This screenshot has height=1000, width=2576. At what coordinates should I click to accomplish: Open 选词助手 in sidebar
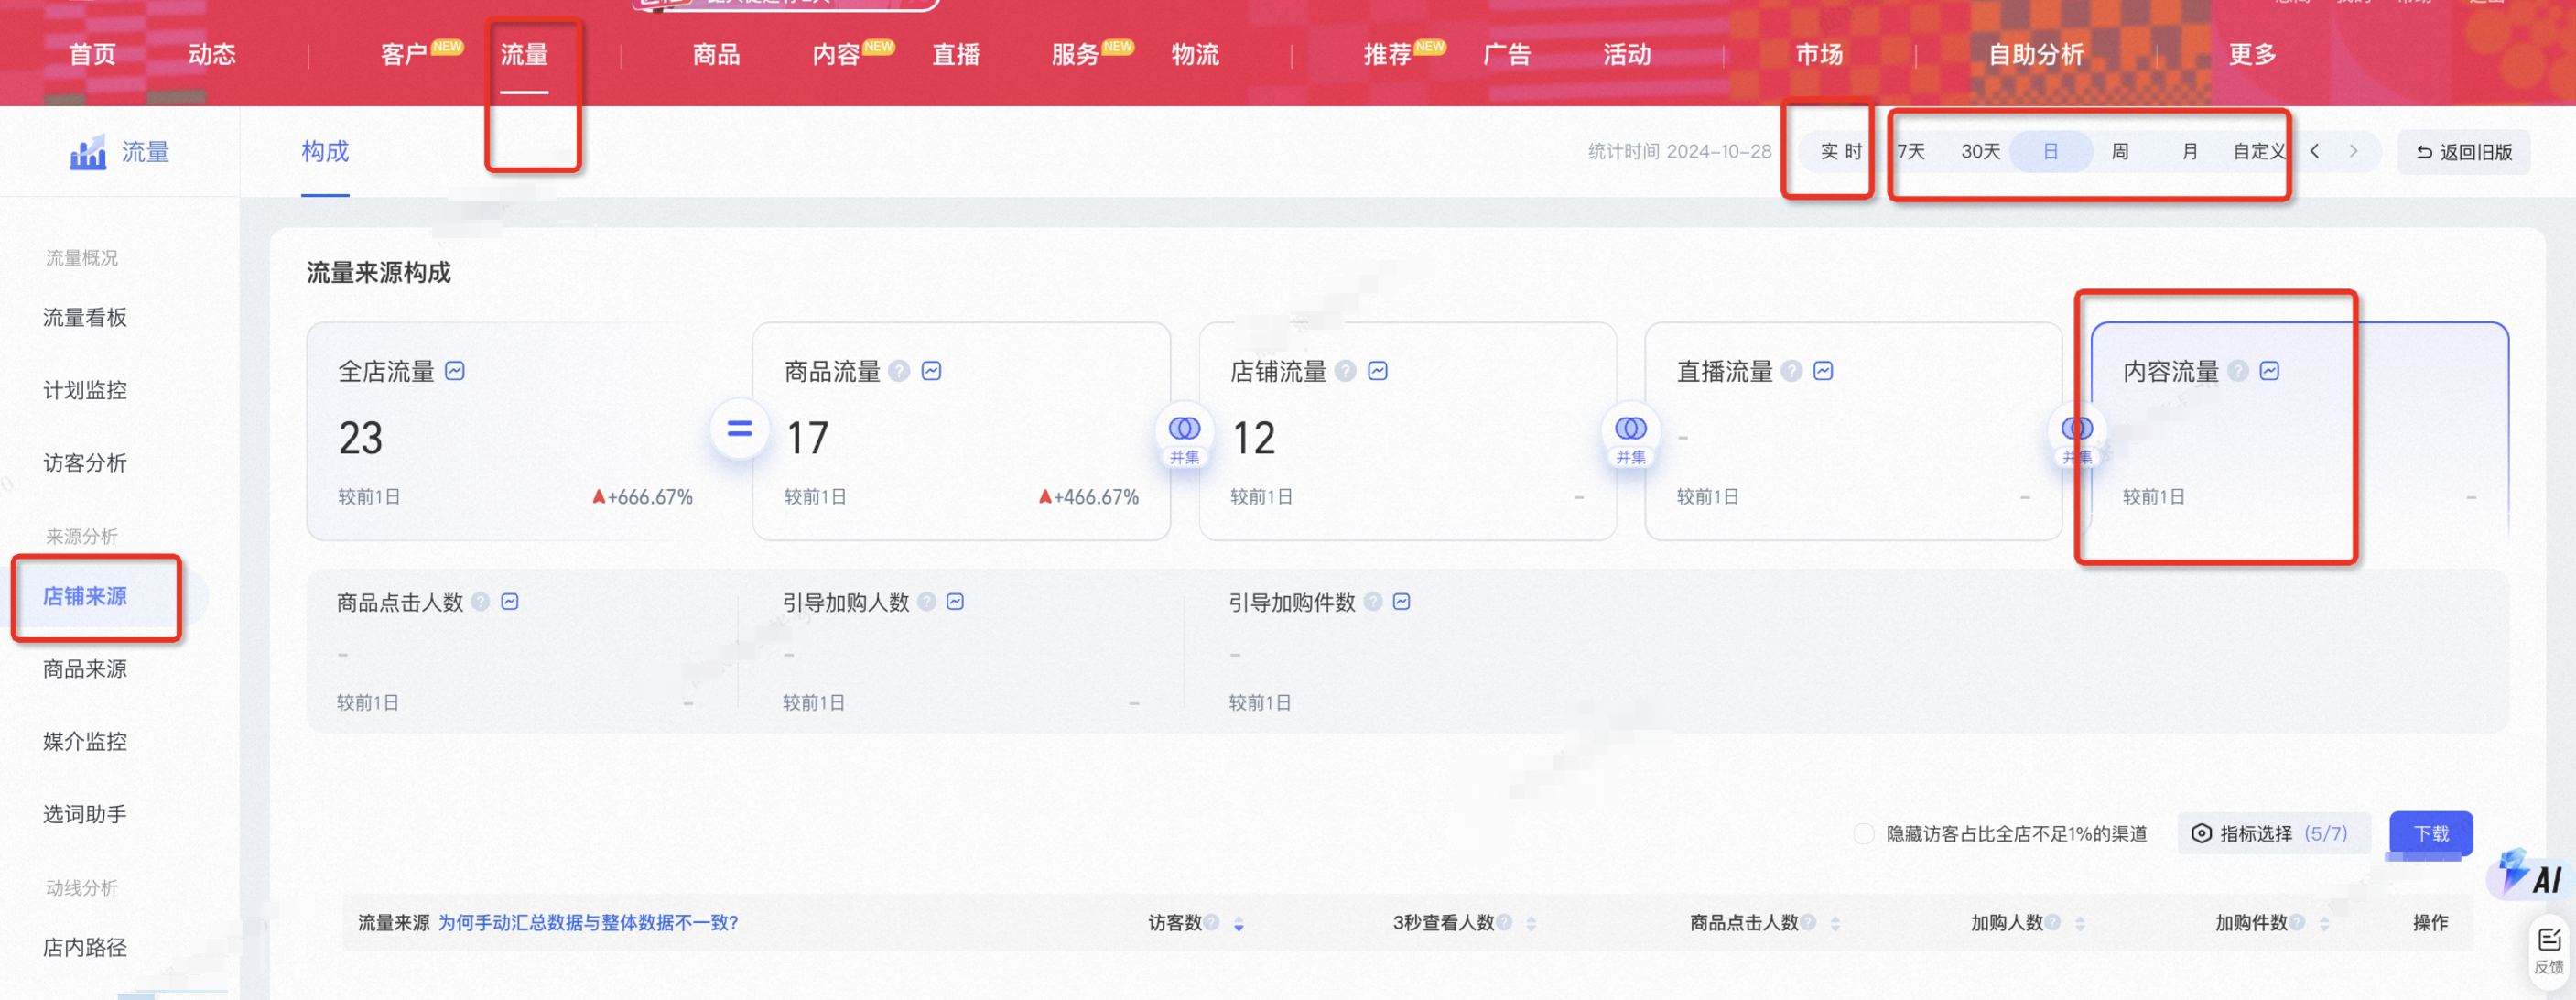click(x=85, y=813)
